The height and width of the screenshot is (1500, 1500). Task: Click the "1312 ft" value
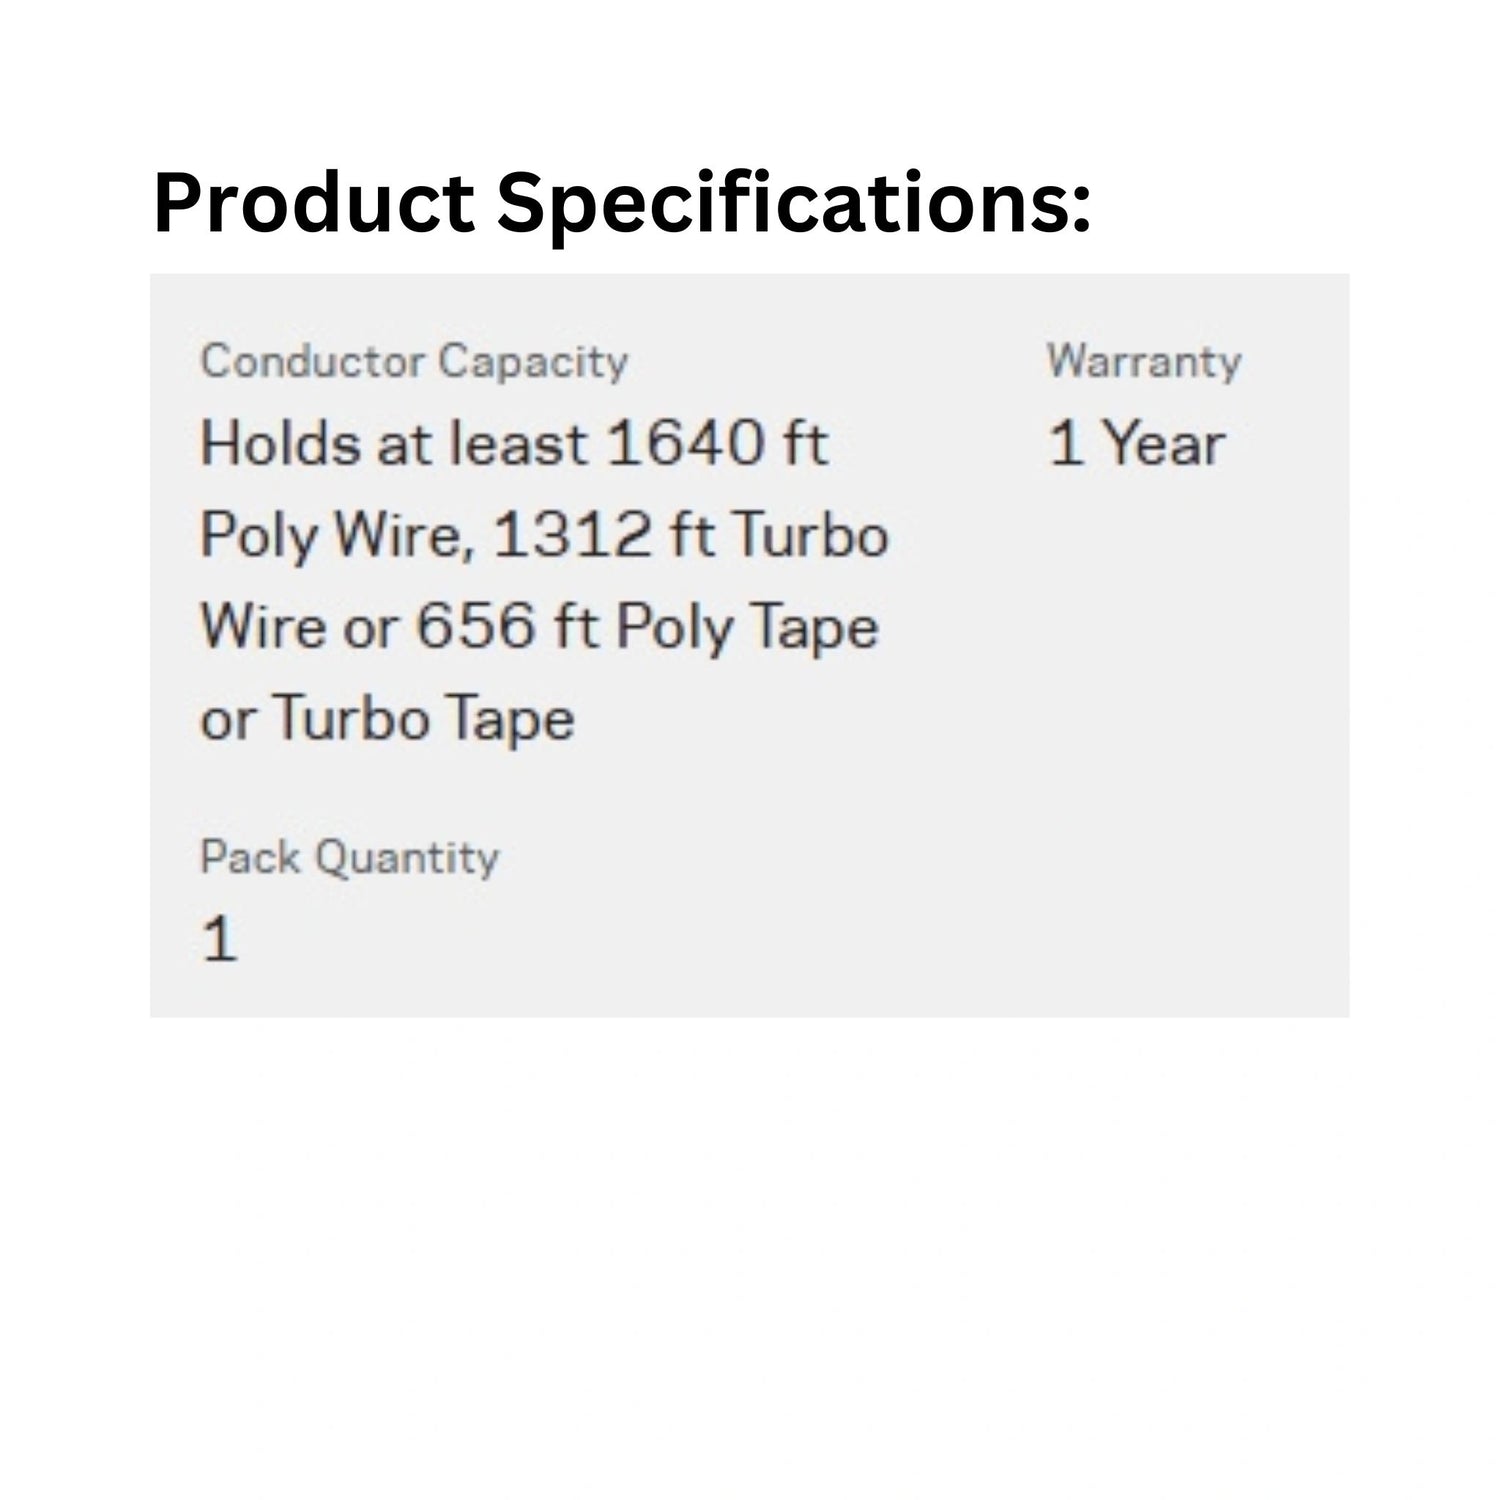click(604, 535)
